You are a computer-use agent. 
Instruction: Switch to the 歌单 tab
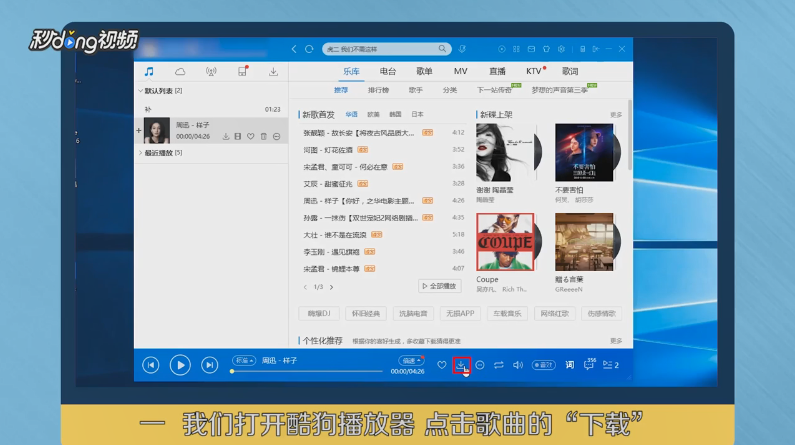[424, 71]
